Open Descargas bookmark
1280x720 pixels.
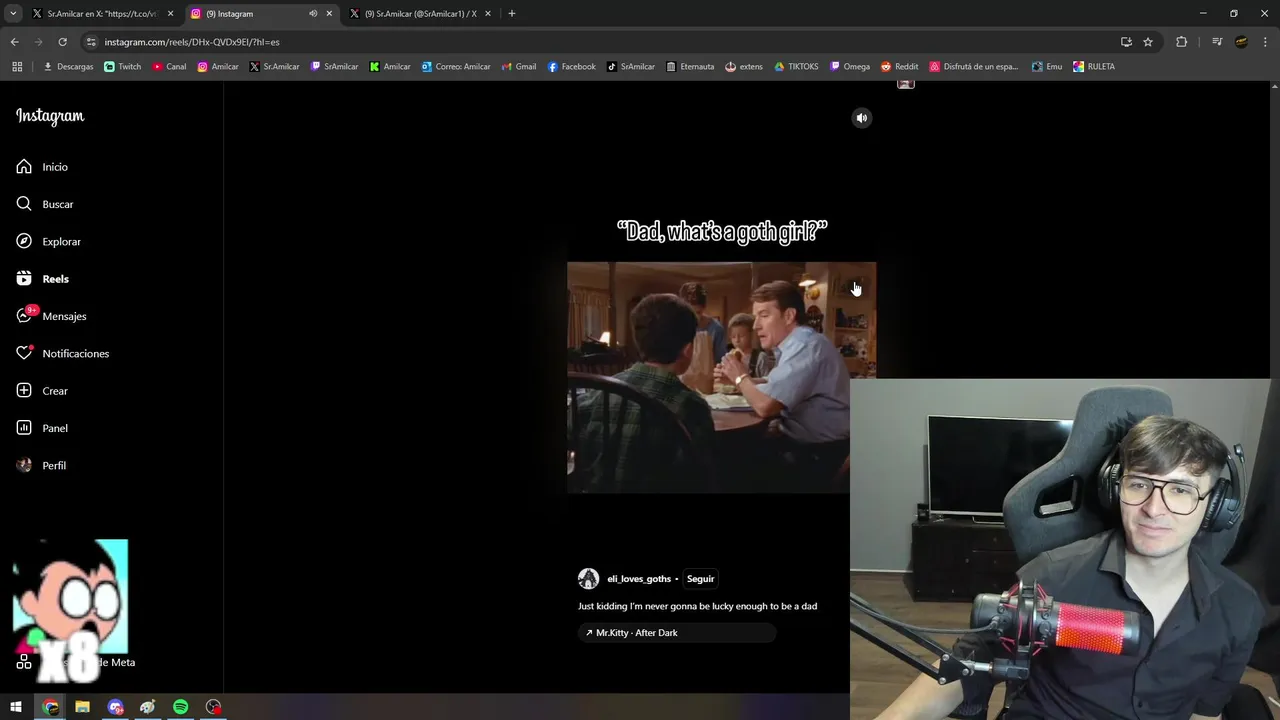click(x=68, y=67)
